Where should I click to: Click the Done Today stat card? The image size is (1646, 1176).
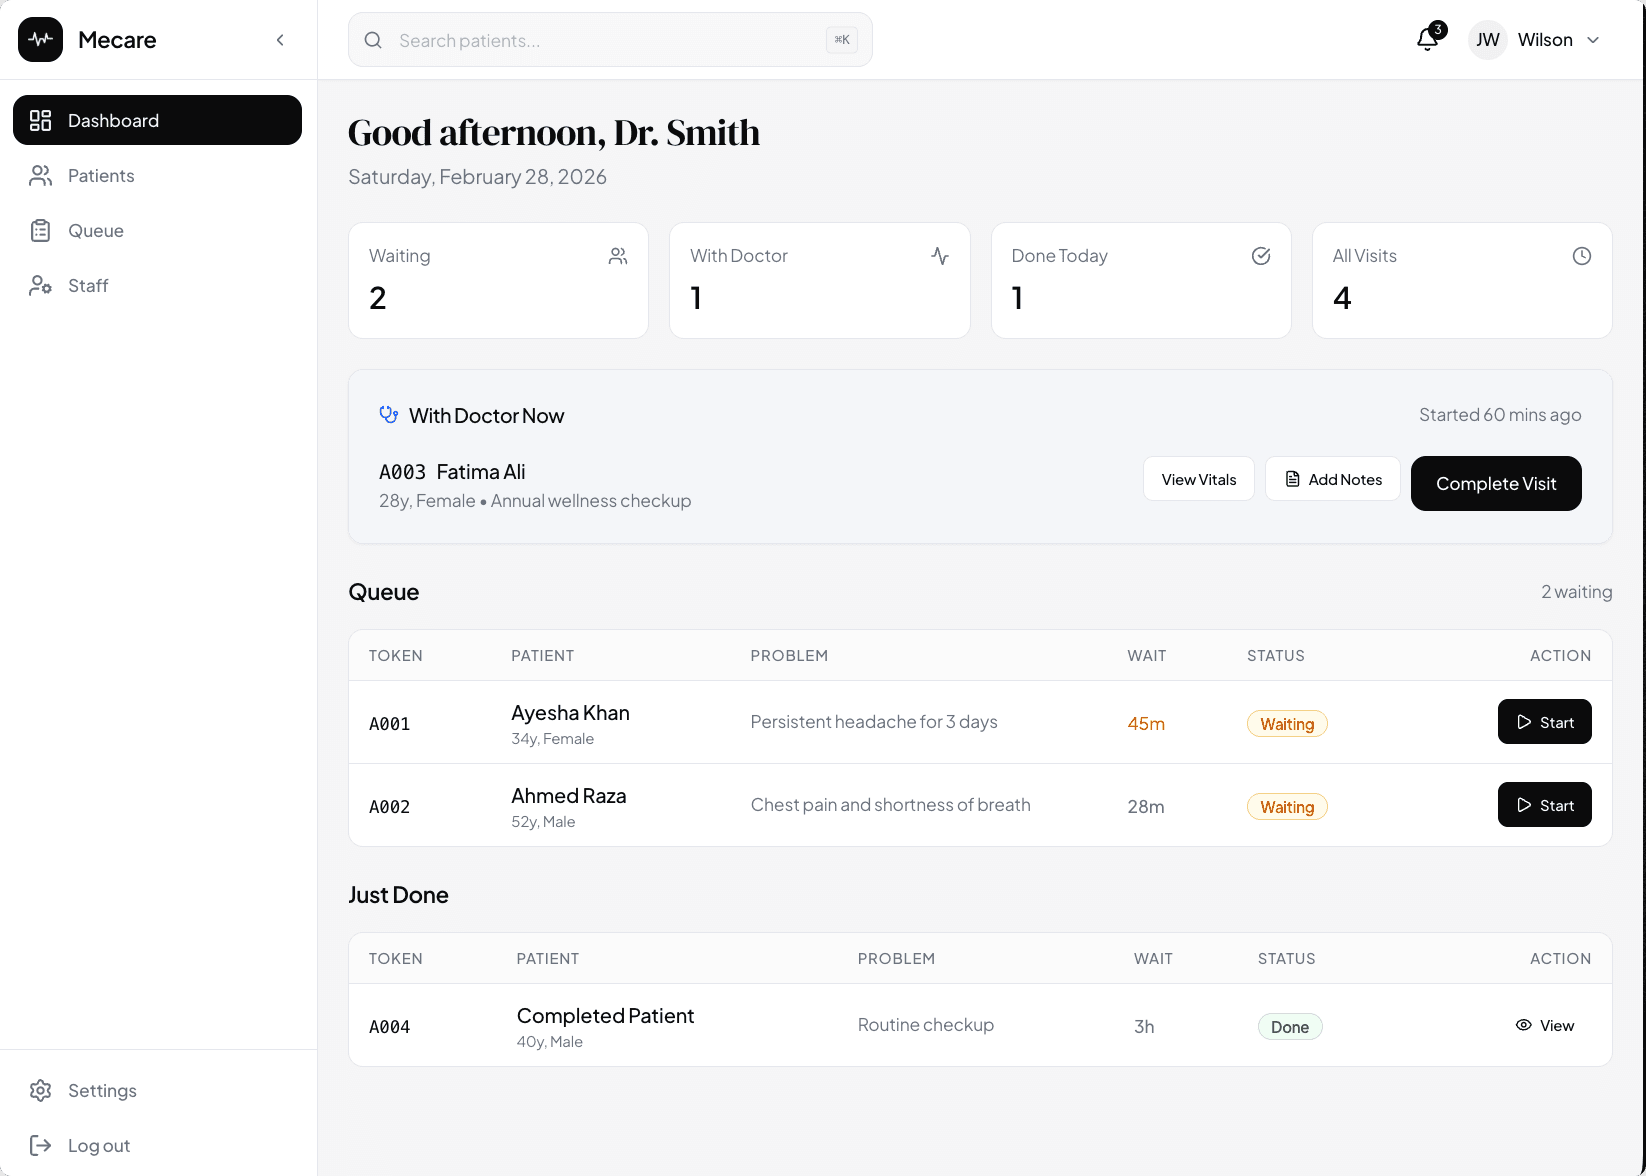tap(1141, 280)
